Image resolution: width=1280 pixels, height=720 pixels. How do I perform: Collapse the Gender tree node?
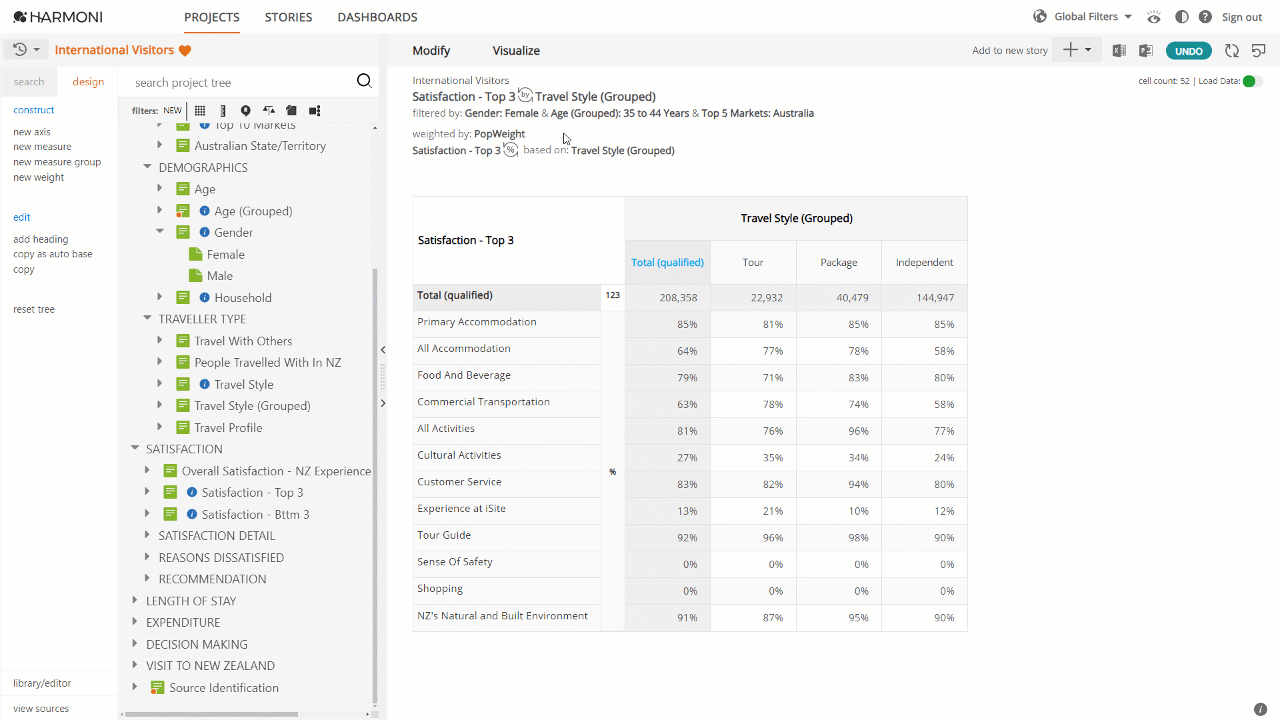pyautogui.click(x=160, y=232)
